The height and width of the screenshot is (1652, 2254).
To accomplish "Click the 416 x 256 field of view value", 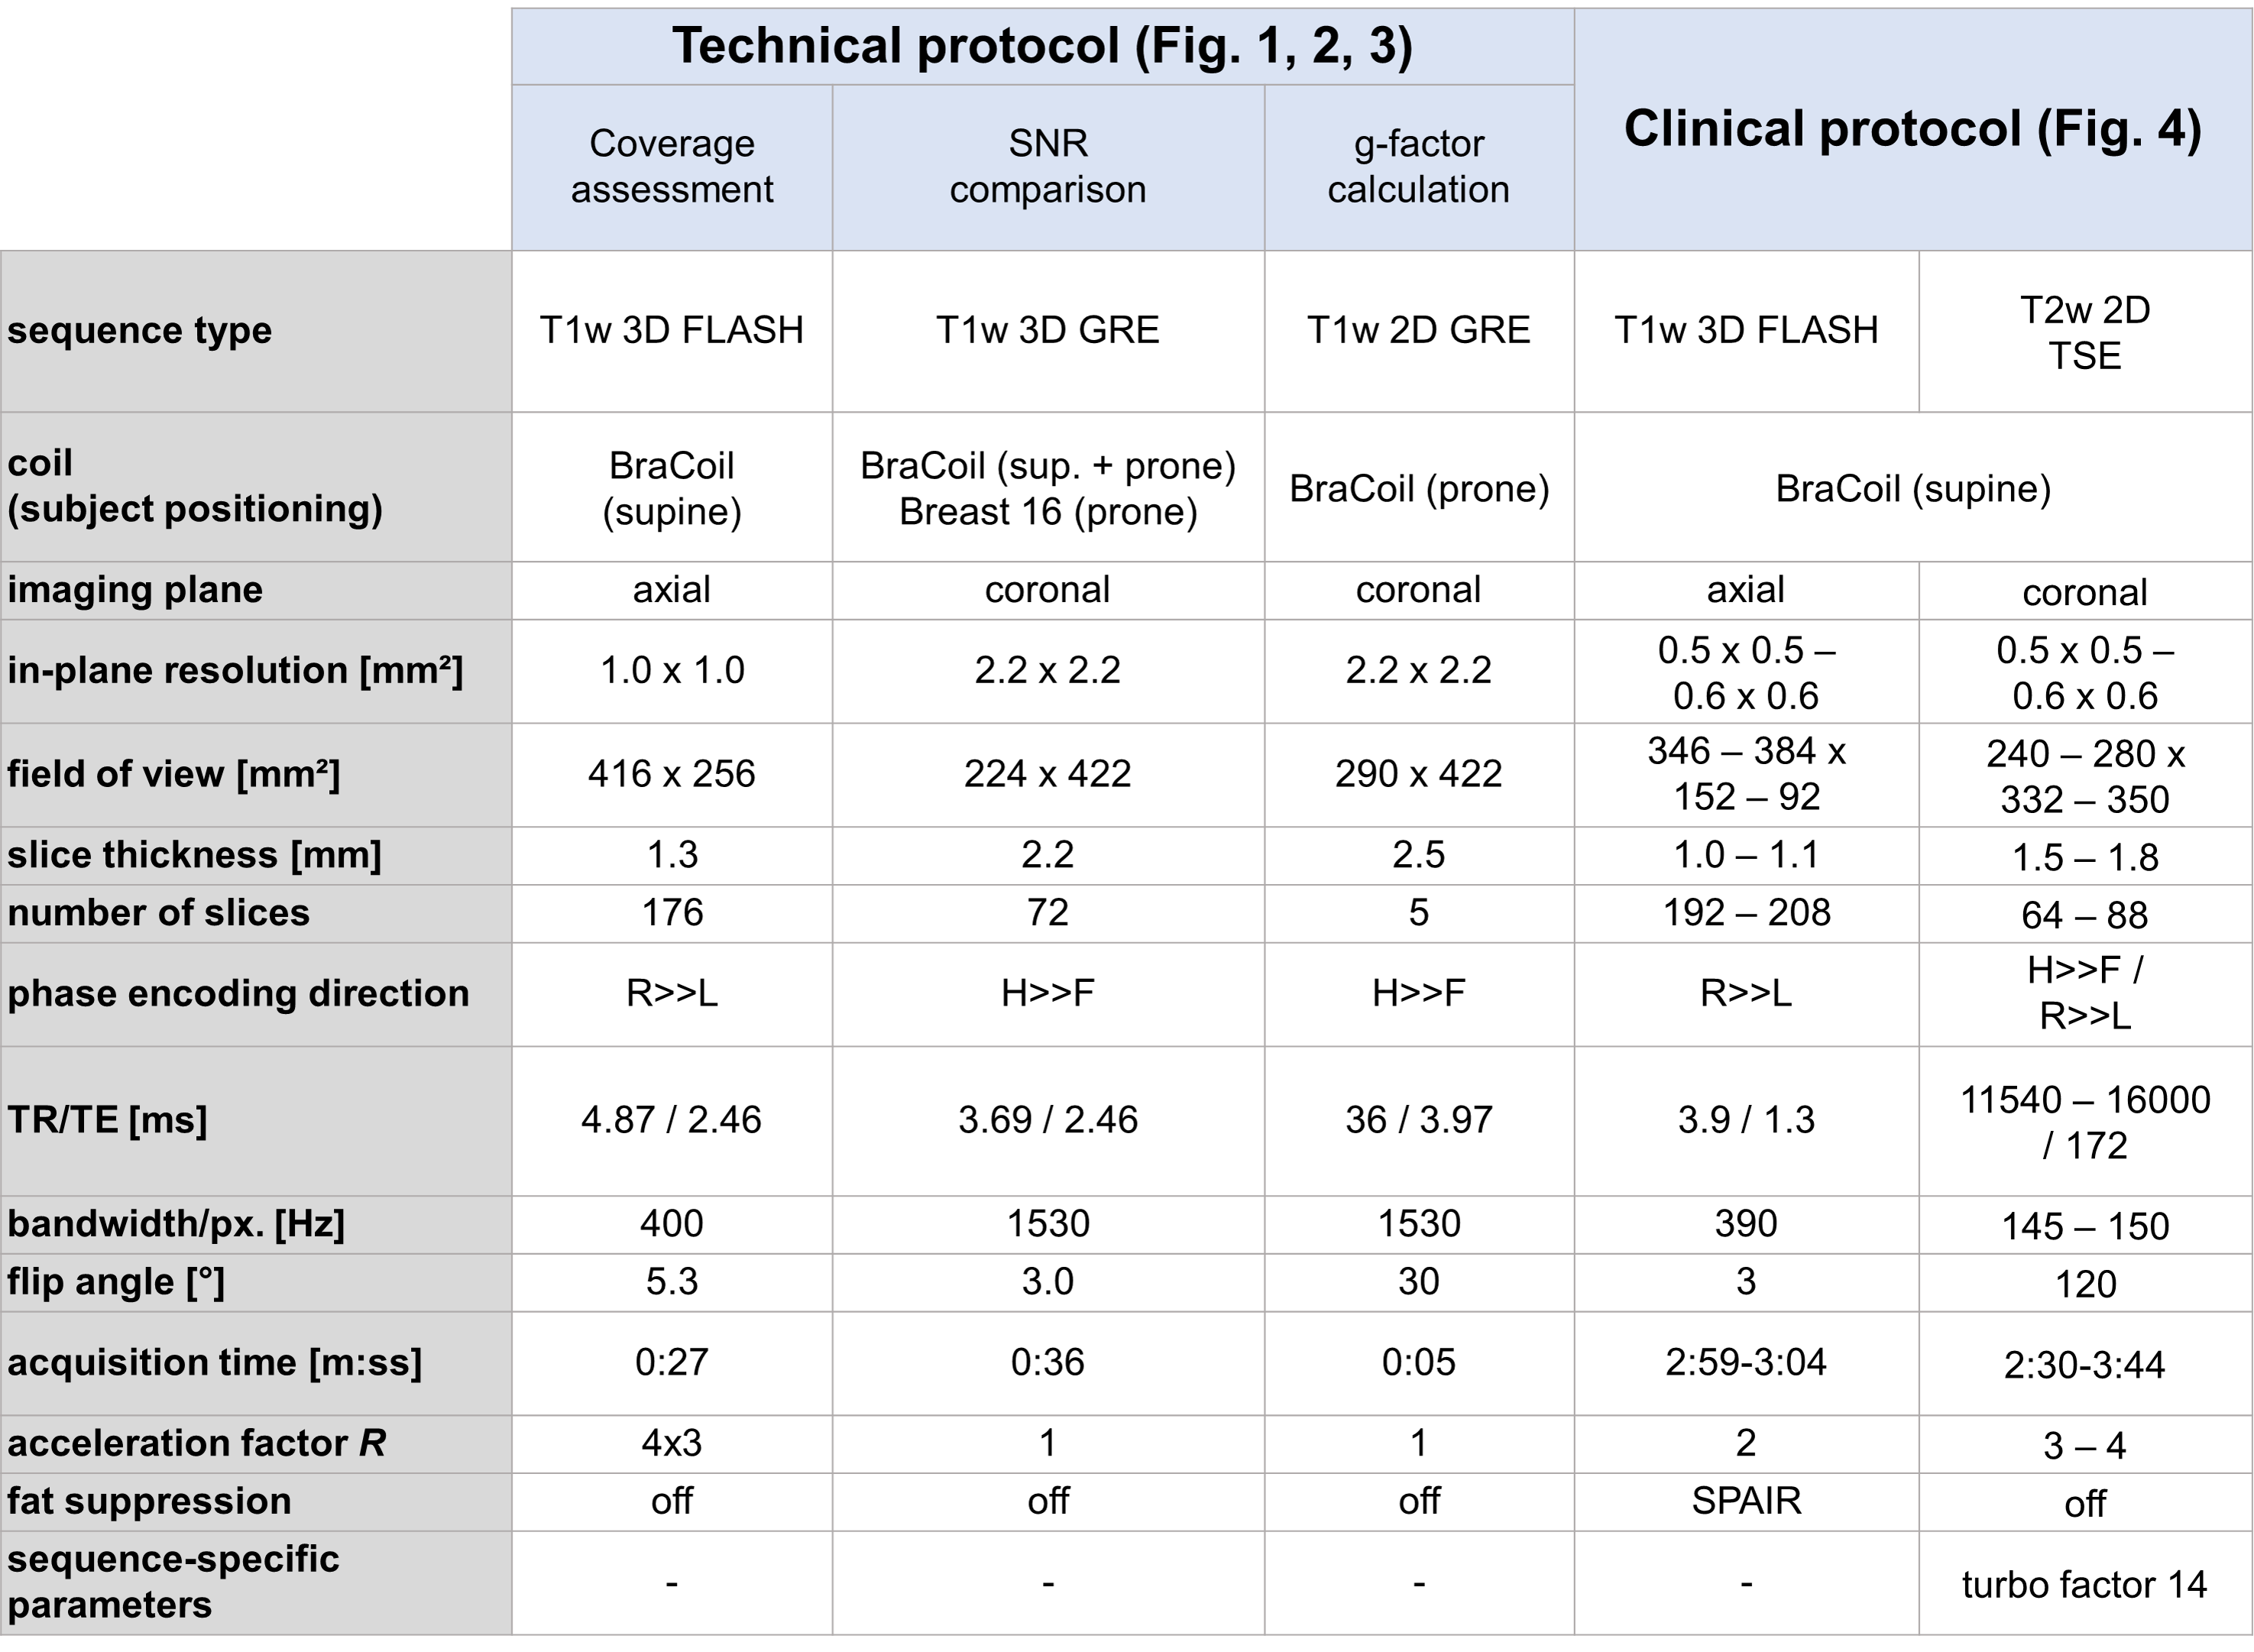I will point(671,774).
